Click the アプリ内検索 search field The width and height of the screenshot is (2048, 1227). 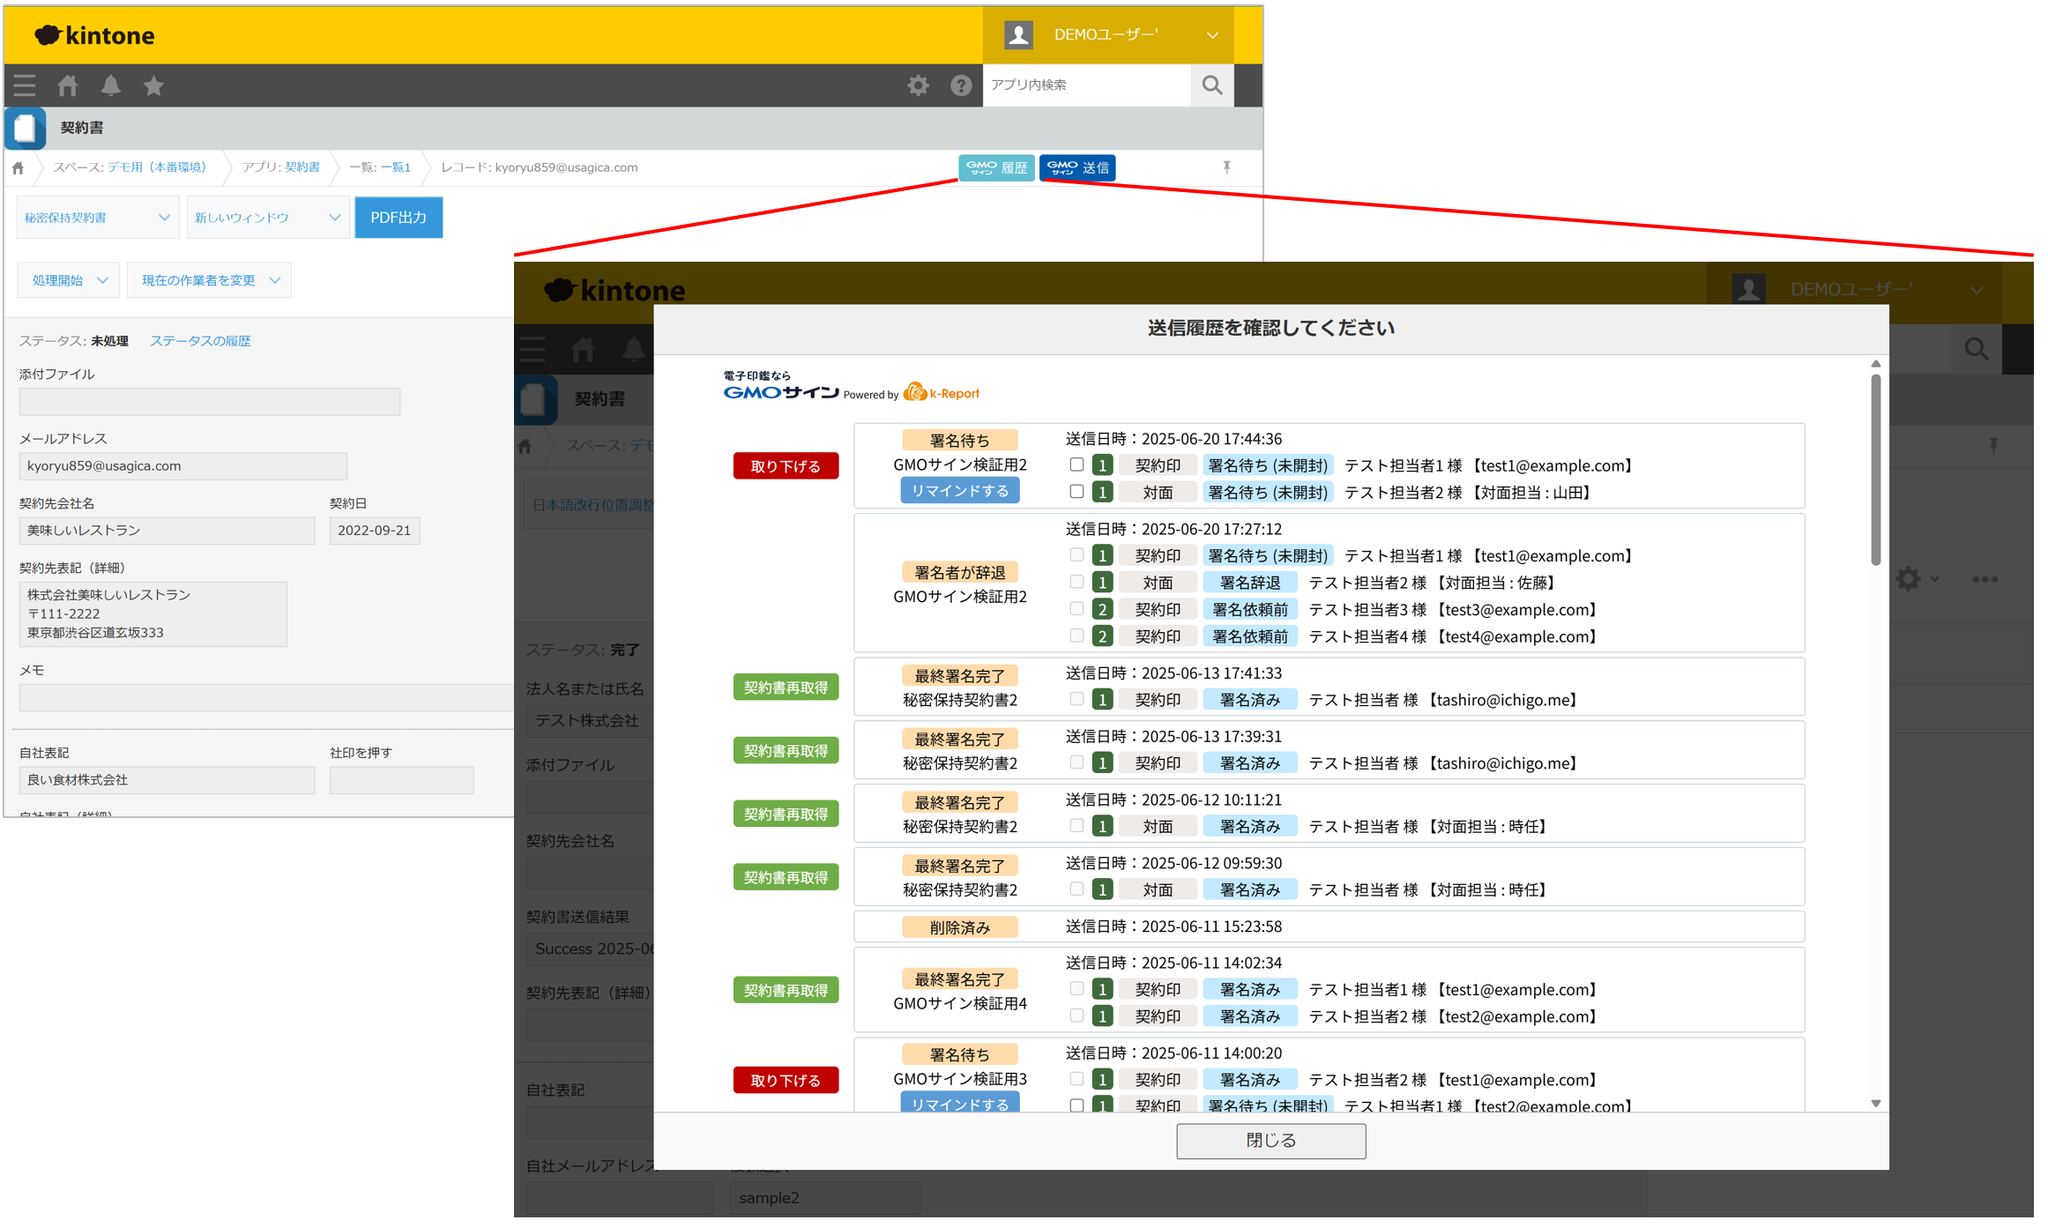[x=1087, y=85]
